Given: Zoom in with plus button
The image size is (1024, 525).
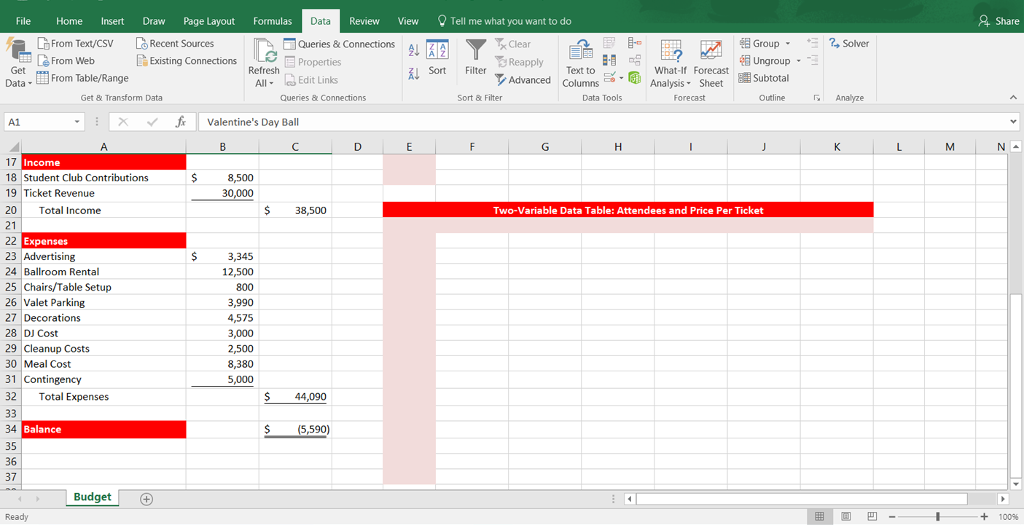Looking at the screenshot, I should pyautogui.click(x=984, y=517).
